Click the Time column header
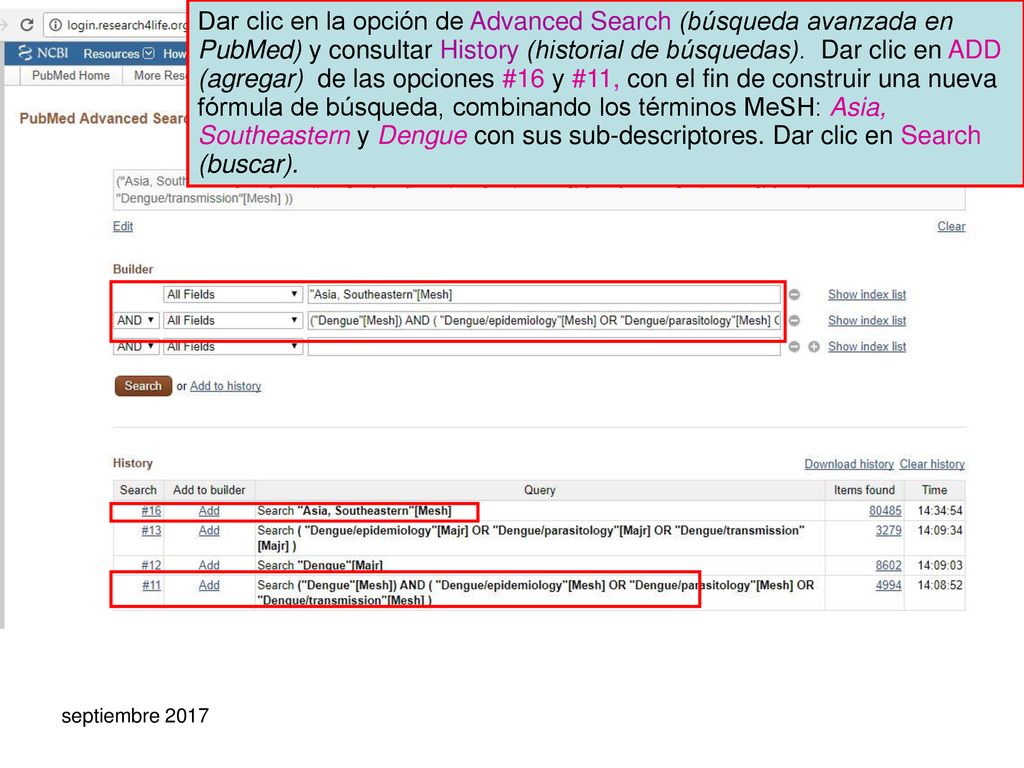1024x768 pixels. [934, 490]
